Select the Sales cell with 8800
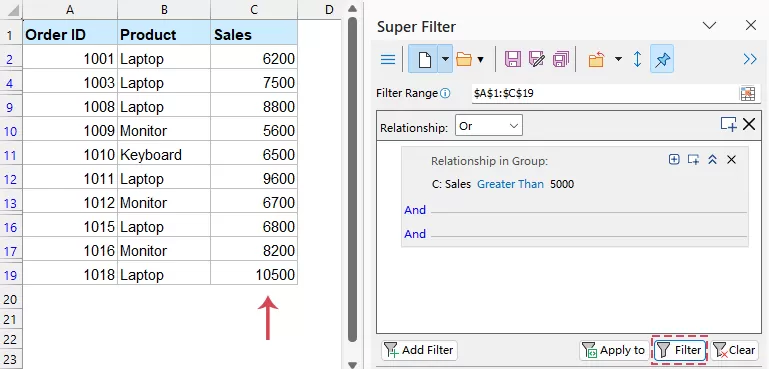This screenshot has width=769, height=369. pos(254,106)
